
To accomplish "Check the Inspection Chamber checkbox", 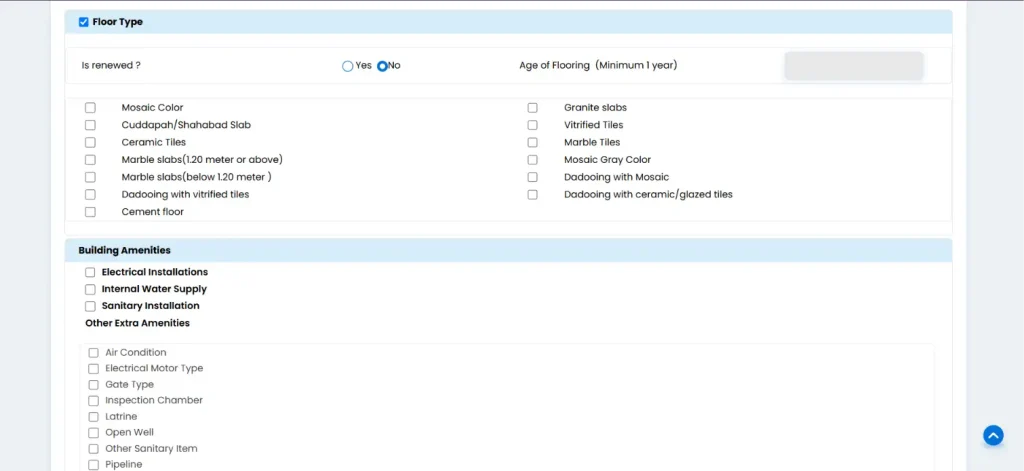I will [x=93, y=400].
